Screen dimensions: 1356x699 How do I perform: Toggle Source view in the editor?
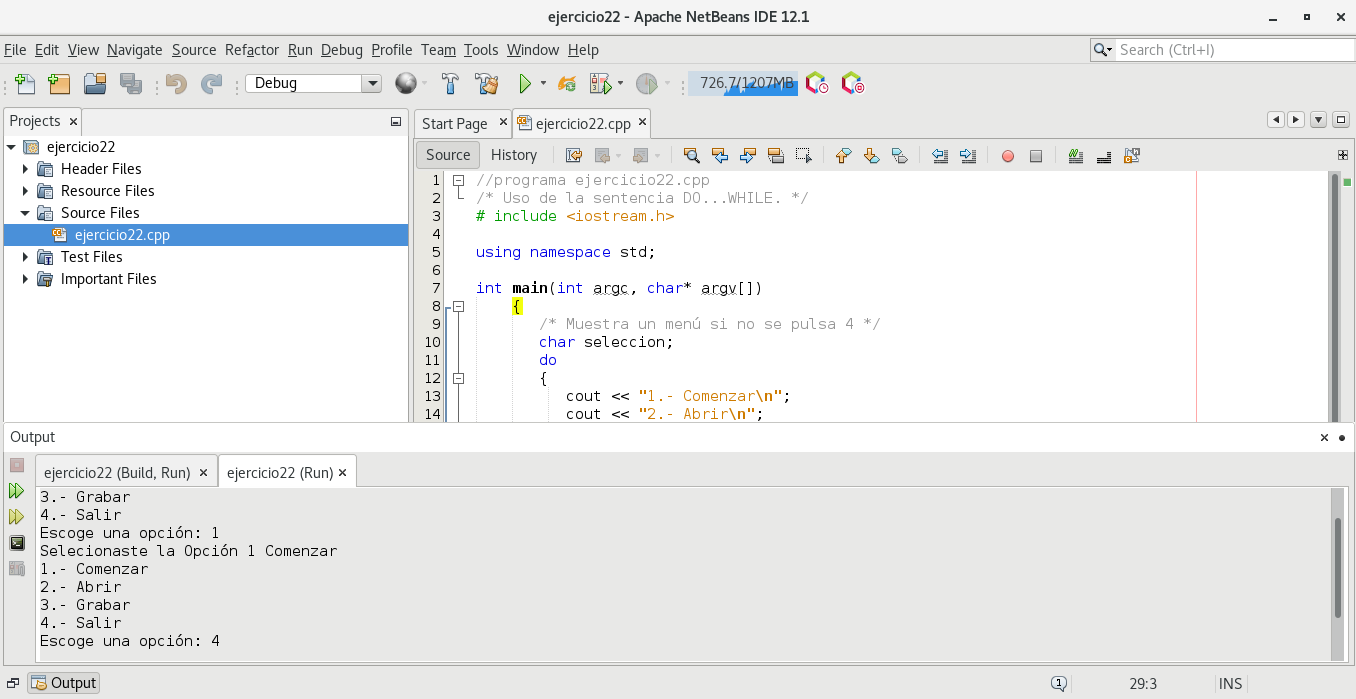tap(448, 155)
